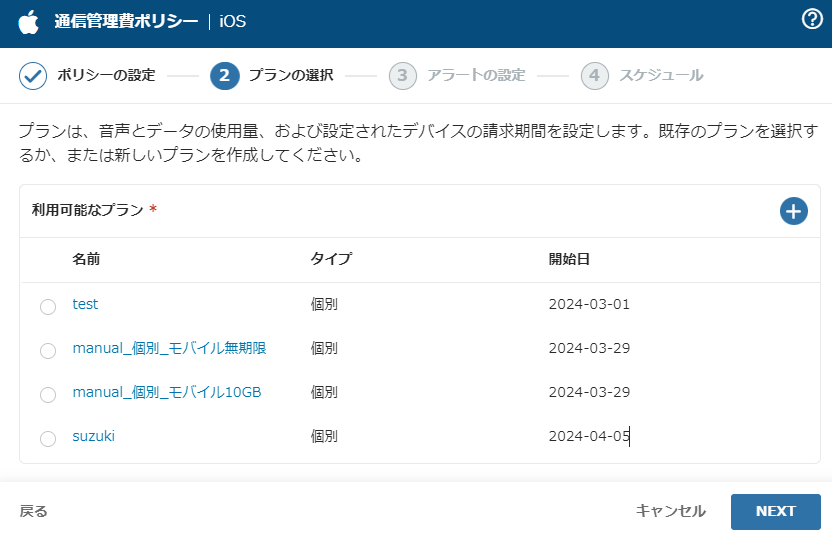
Task: Click 個別 type in test row
Action: (324, 304)
